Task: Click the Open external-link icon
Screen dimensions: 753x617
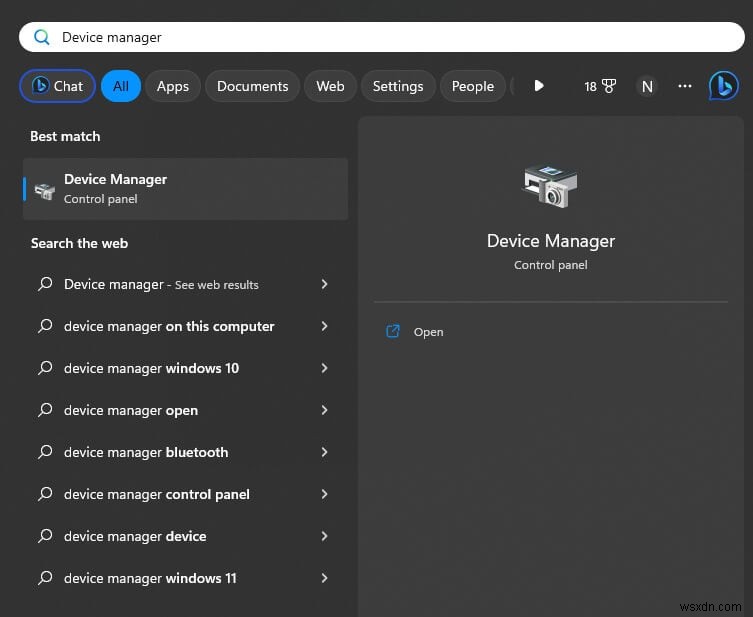Action: (x=393, y=331)
